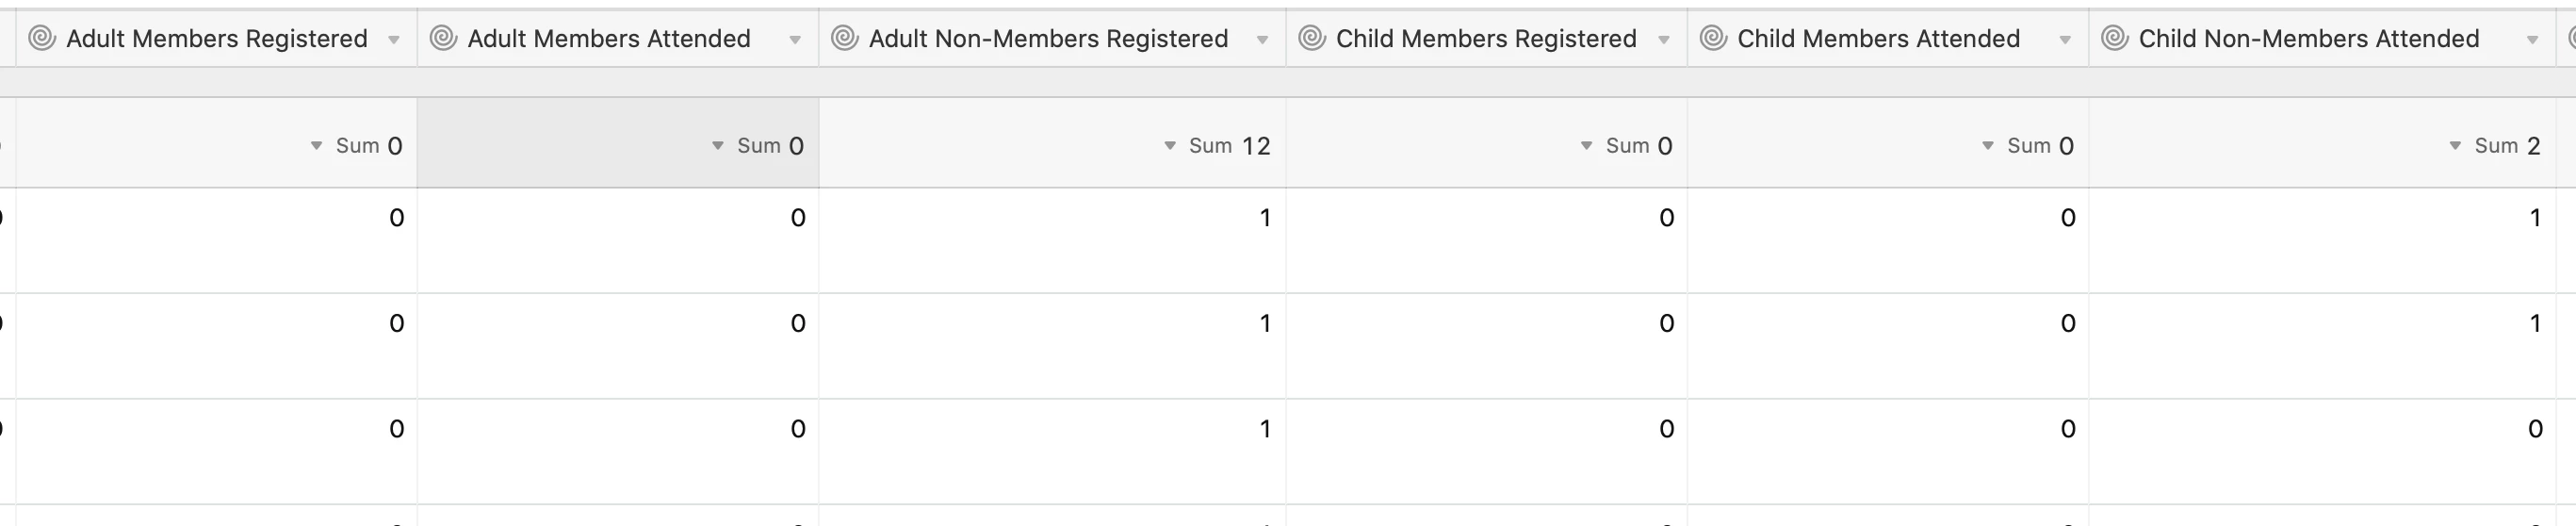The height and width of the screenshot is (526, 2576).
Task: Change Sum 2 summary for Child Non-Members Attended
Action: point(2494,146)
